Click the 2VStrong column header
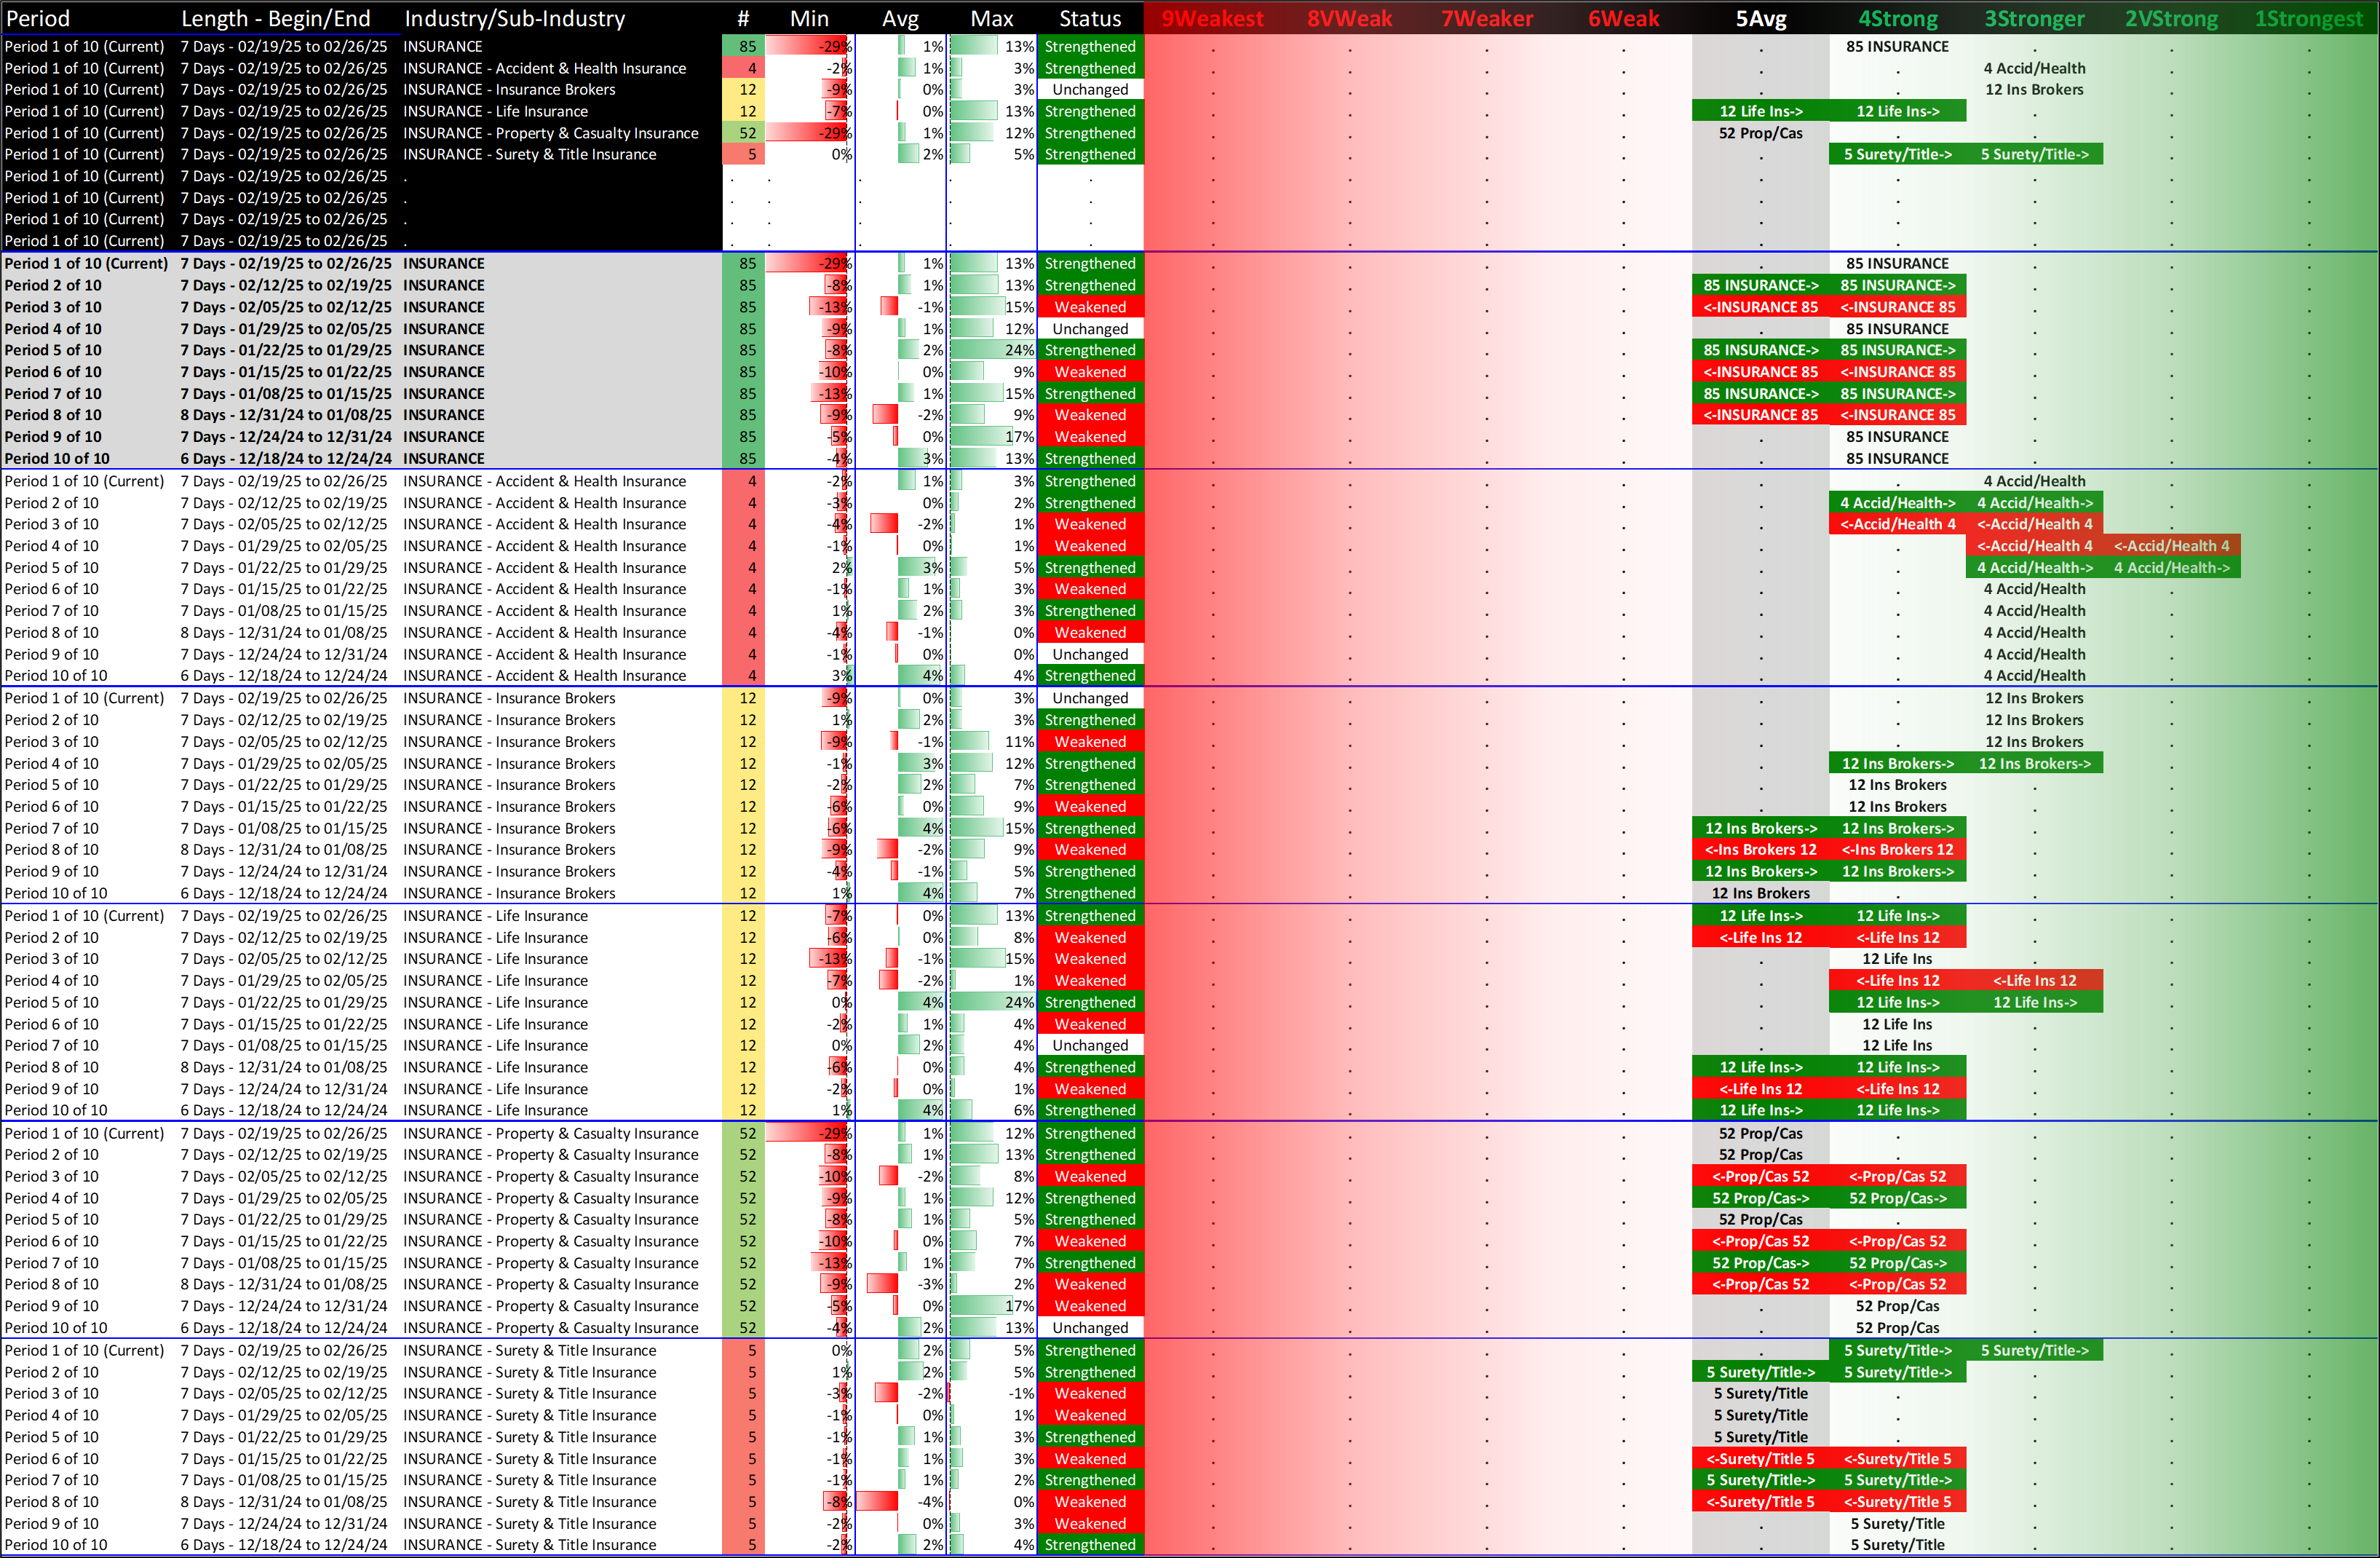This screenshot has height=1558, width=2380. [2171, 18]
